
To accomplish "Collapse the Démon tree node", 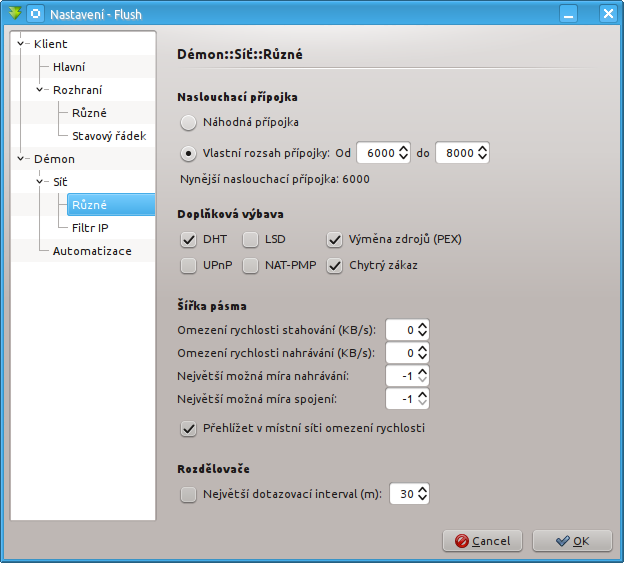I will point(21,159).
